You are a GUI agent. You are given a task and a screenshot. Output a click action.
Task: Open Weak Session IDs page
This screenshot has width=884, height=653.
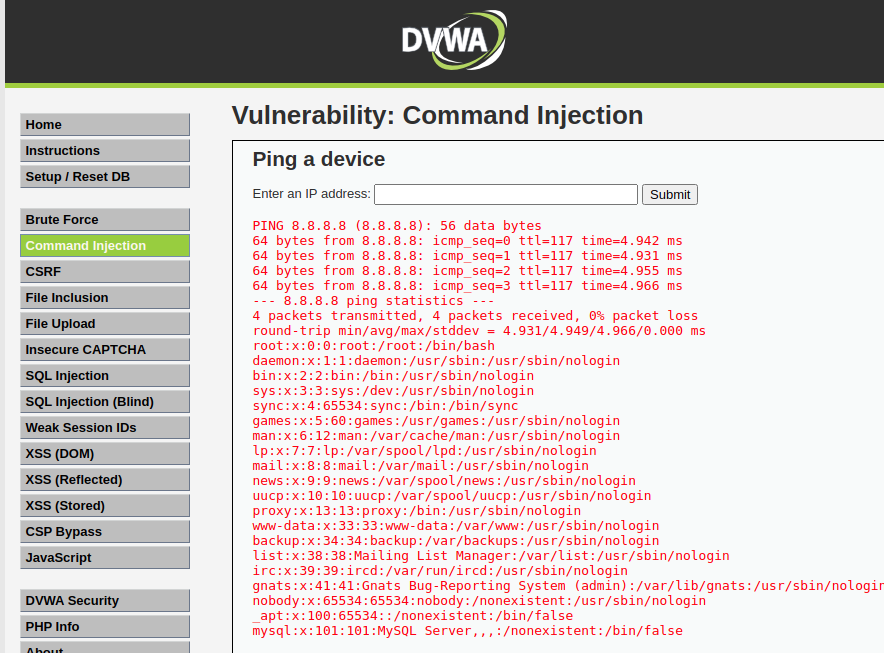pos(104,428)
